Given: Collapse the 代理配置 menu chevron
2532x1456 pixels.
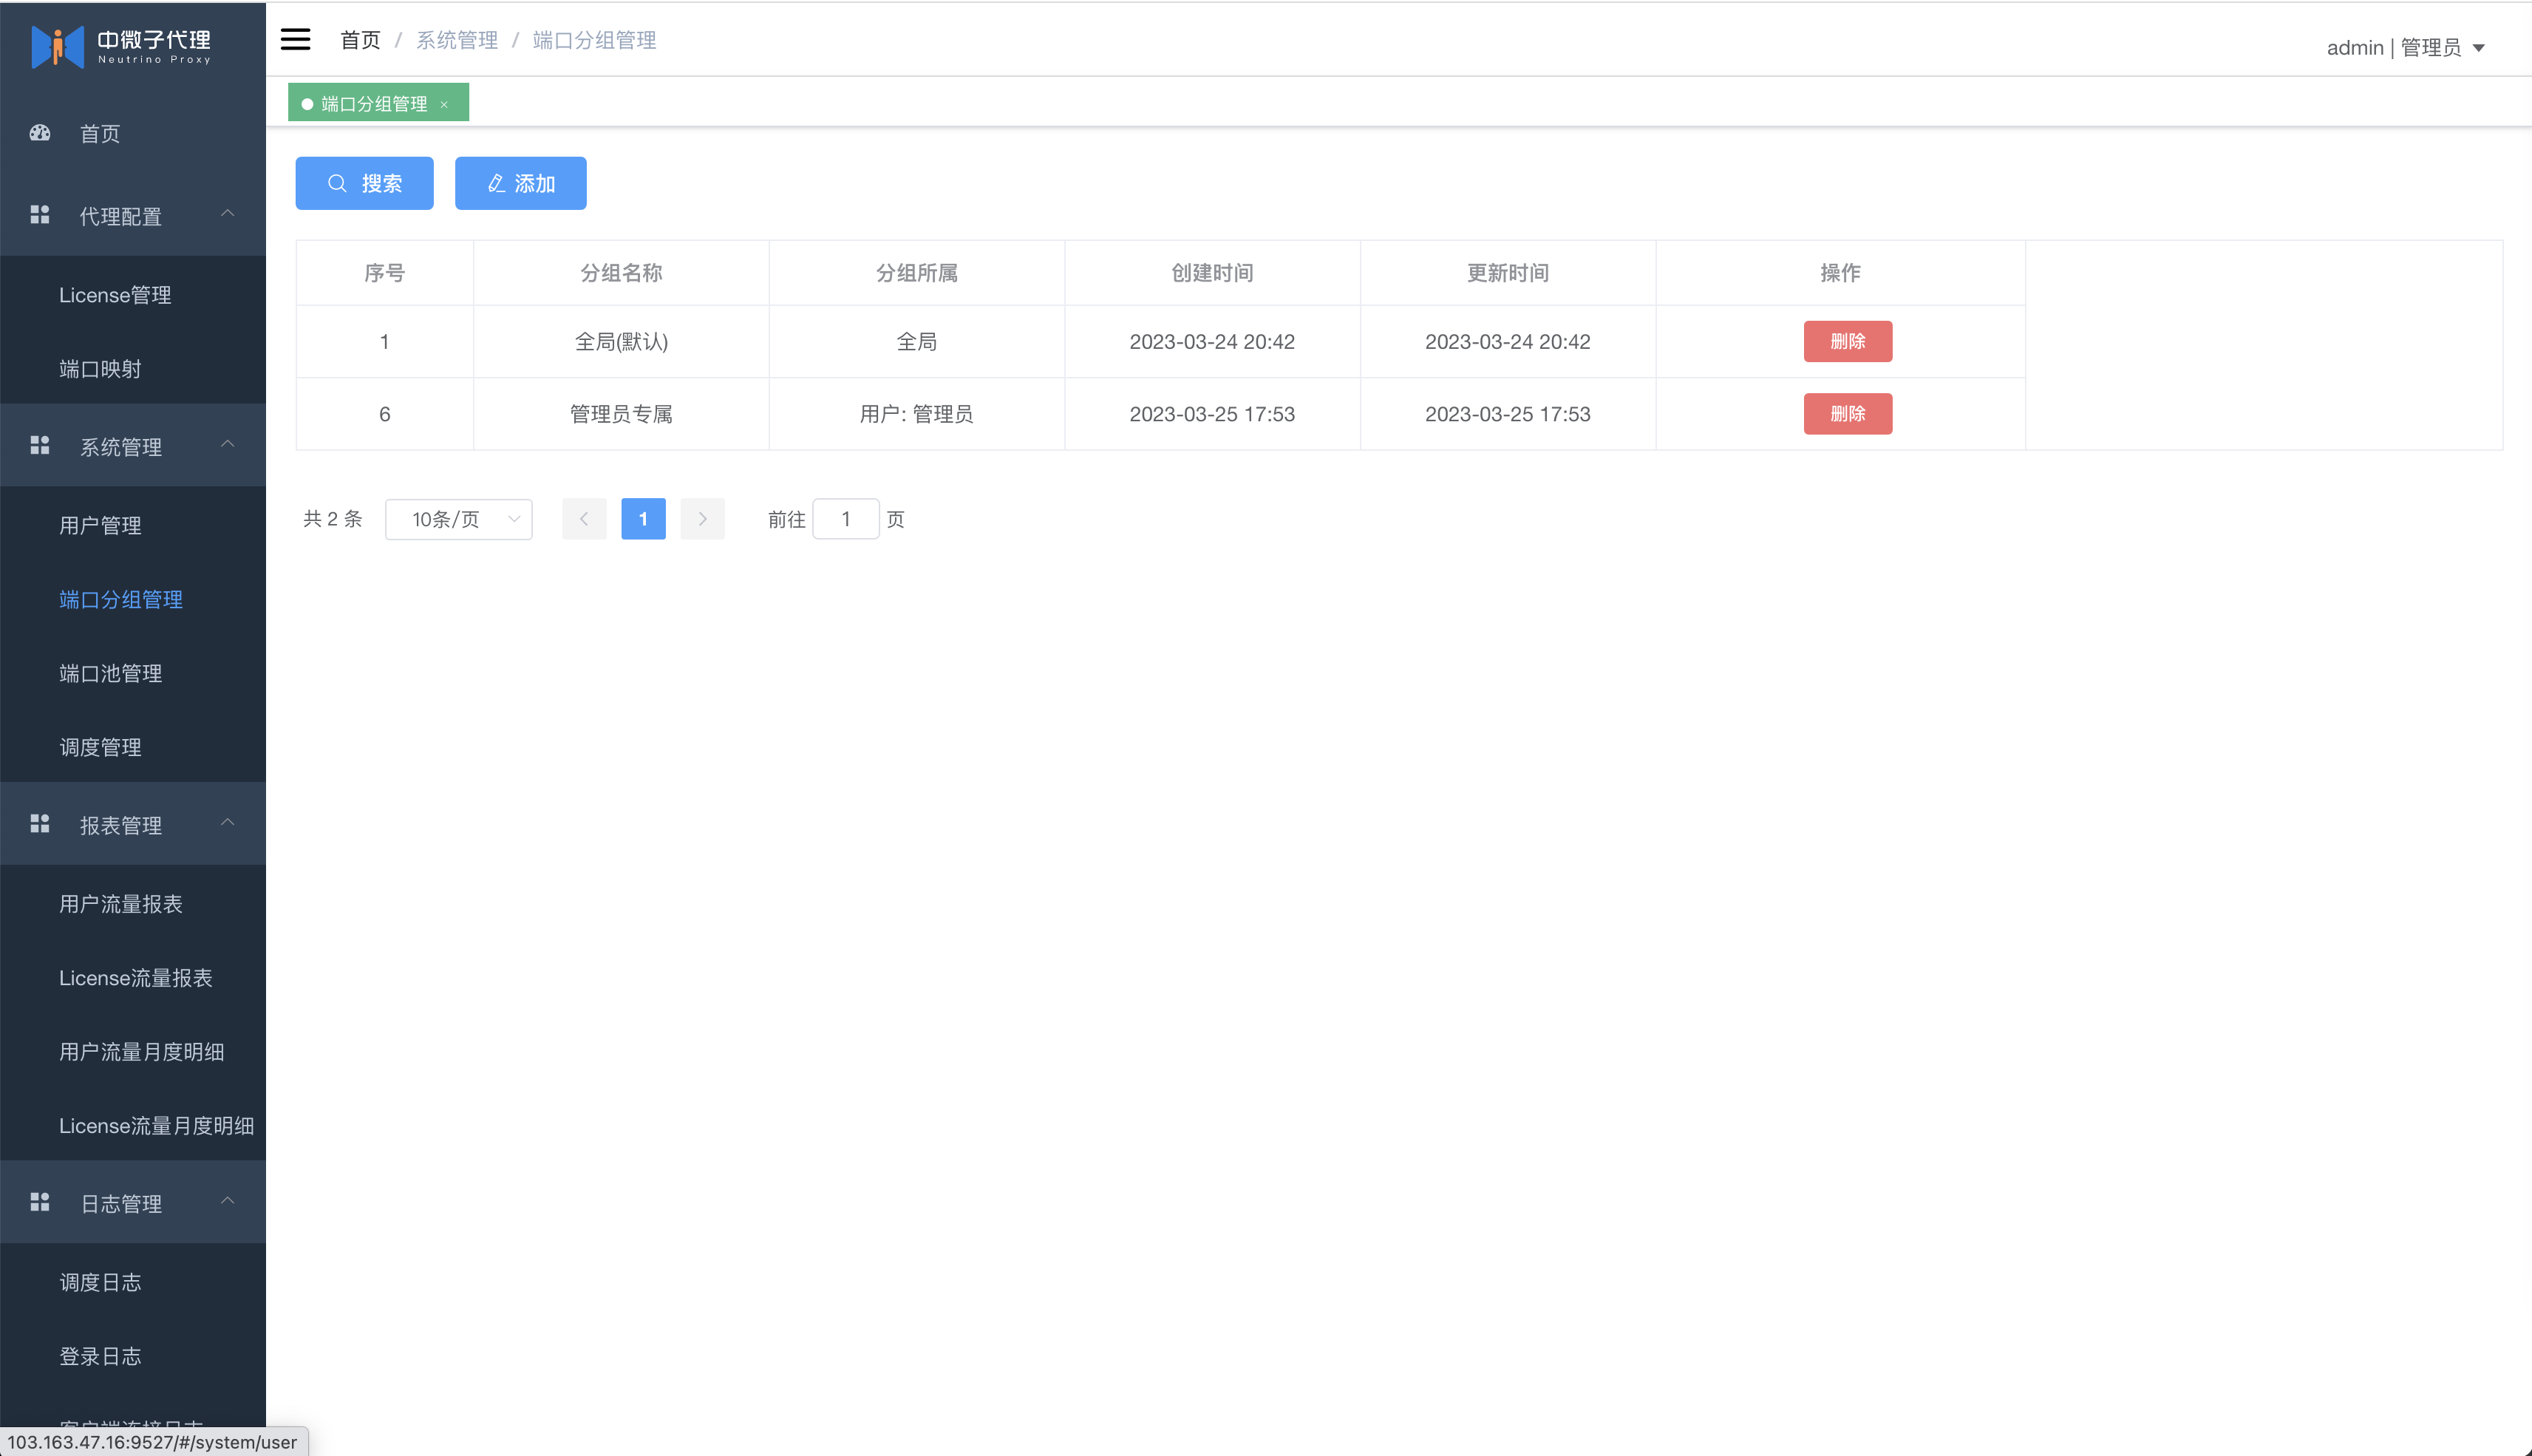Looking at the screenshot, I should (x=228, y=213).
